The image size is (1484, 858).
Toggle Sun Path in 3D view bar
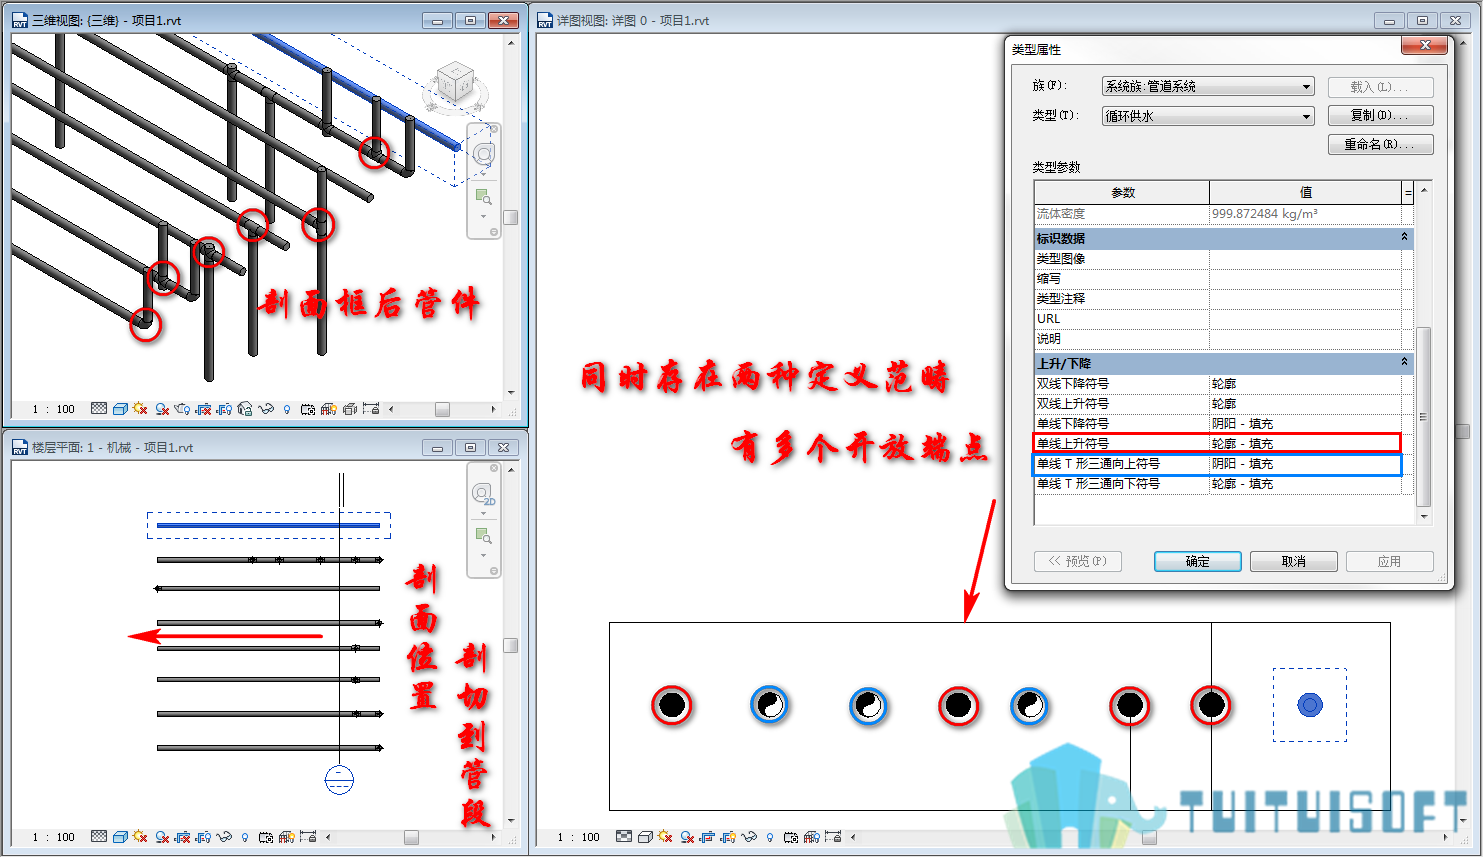click(139, 409)
